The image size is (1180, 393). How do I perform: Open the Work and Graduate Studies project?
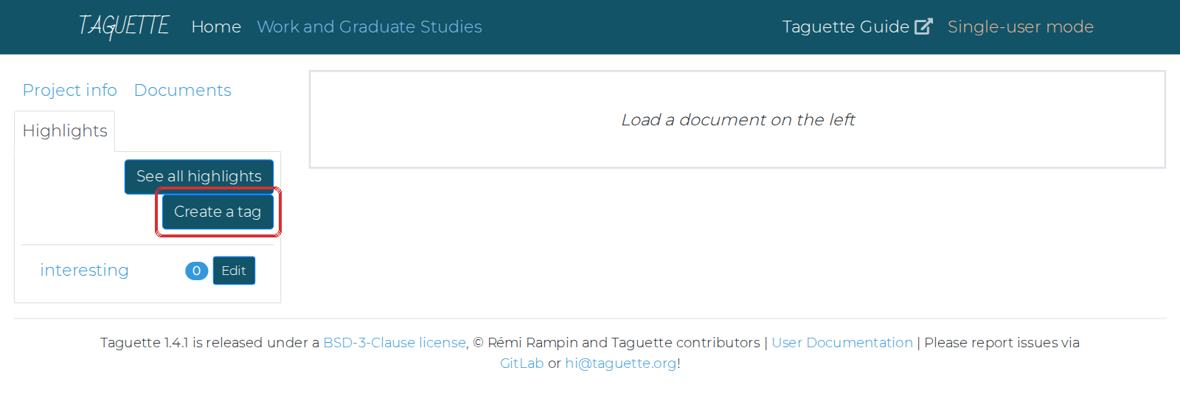pyautogui.click(x=369, y=27)
